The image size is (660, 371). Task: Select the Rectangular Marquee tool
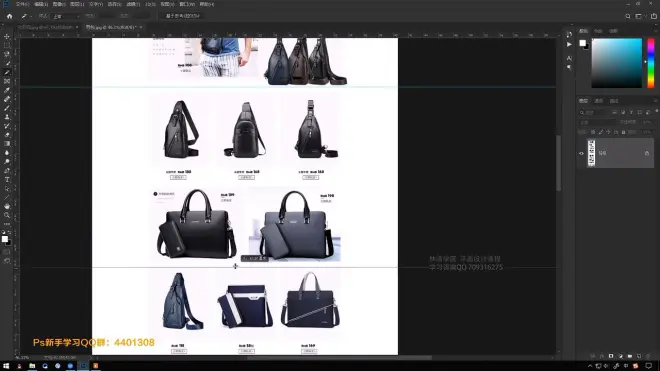[x=7, y=45]
